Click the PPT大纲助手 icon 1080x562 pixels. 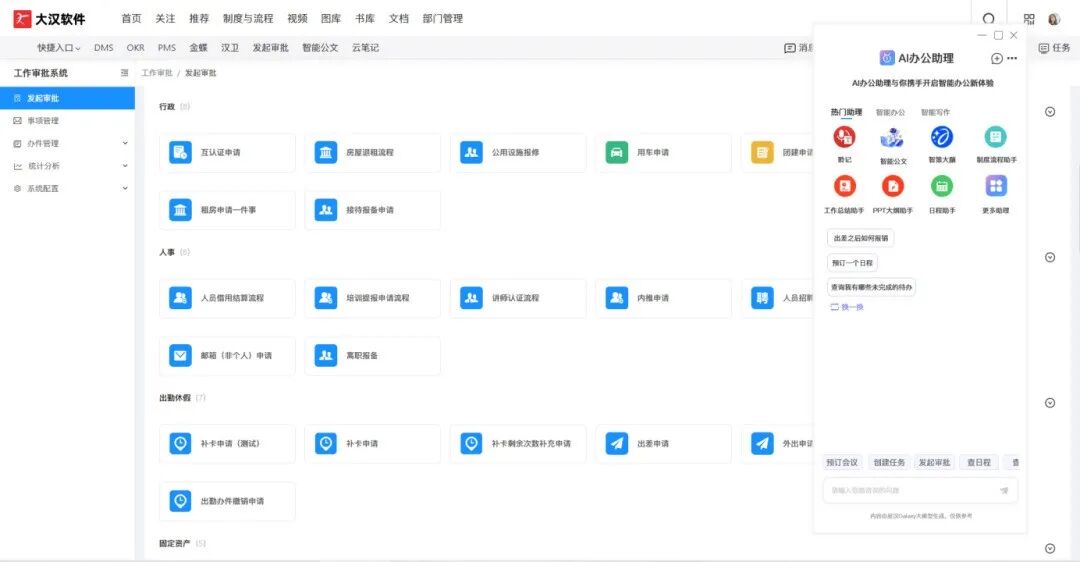[x=892, y=186]
